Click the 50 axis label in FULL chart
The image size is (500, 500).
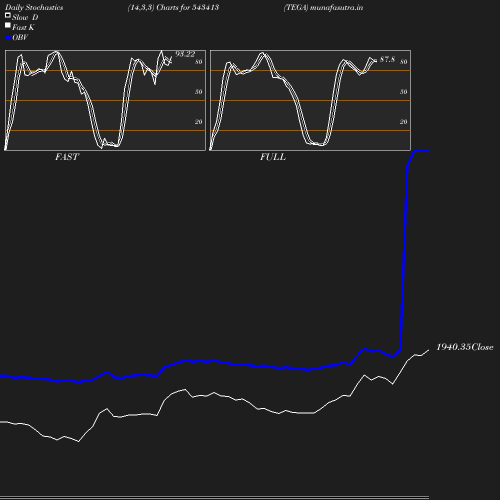[x=404, y=92]
